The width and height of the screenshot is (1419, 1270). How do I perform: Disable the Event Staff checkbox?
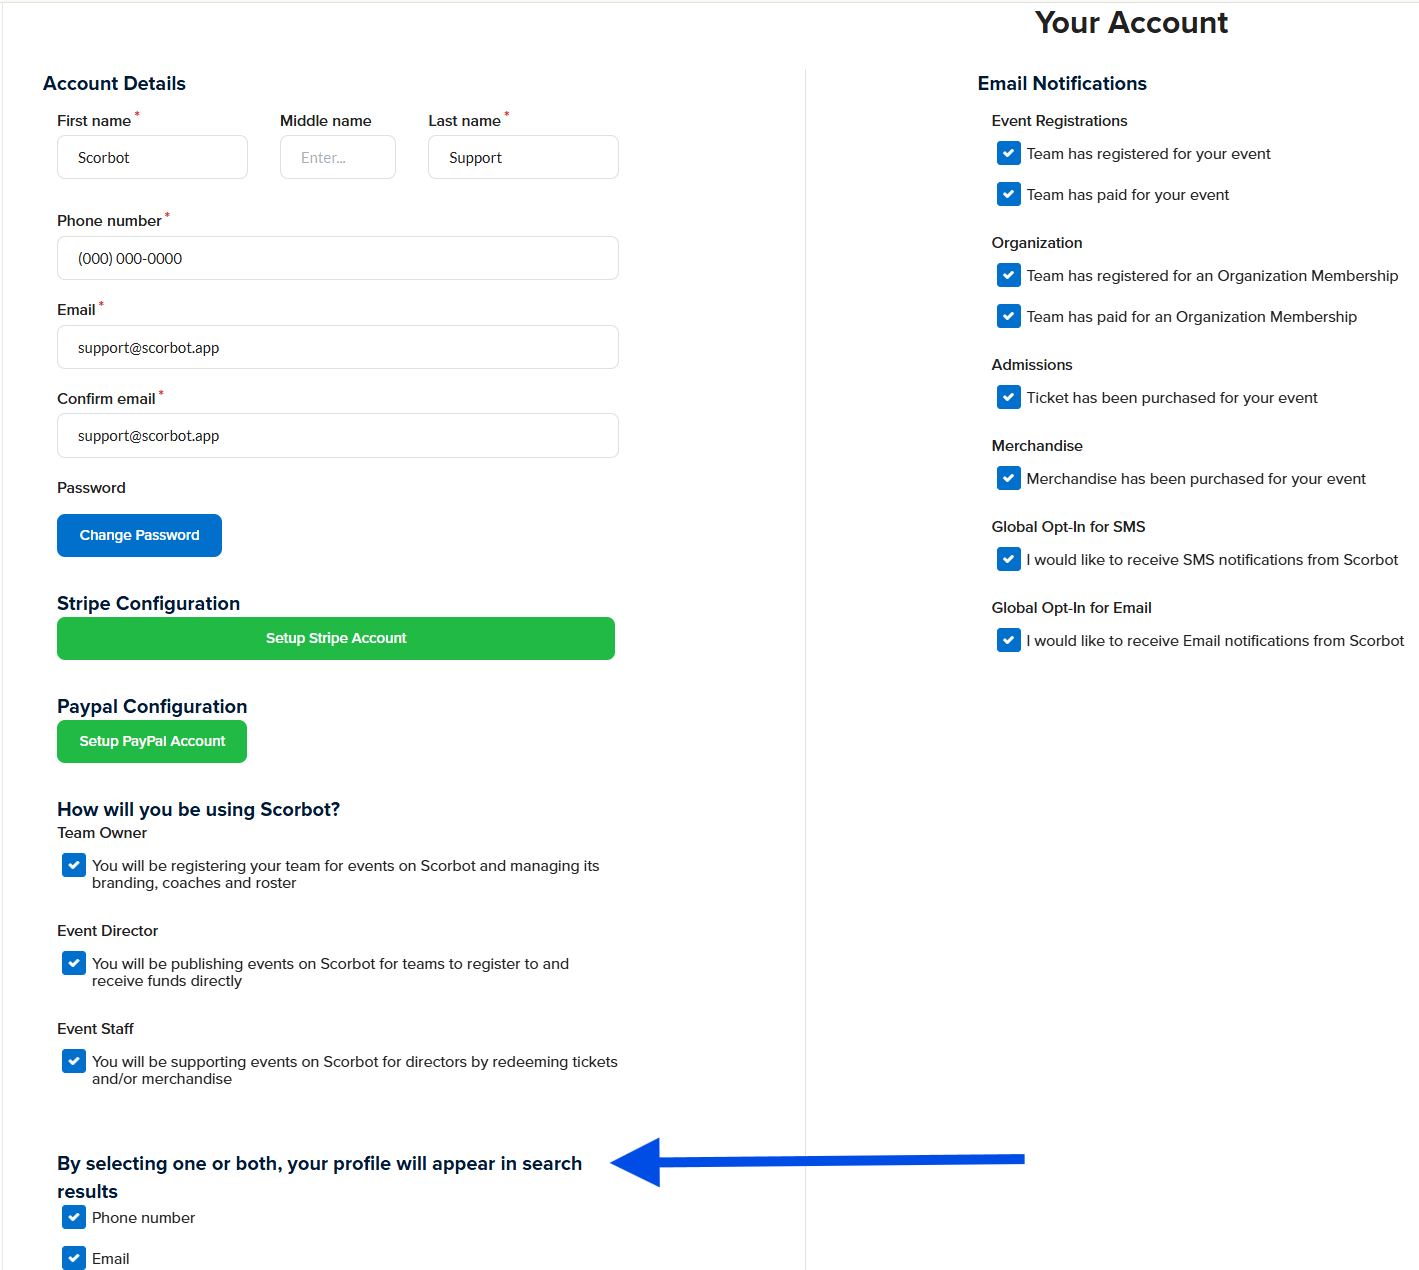[74, 1061]
